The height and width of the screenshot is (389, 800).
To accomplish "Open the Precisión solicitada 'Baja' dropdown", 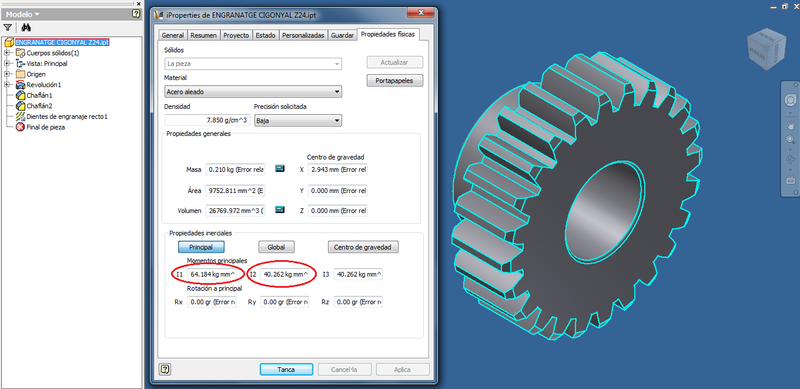I will point(298,121).
